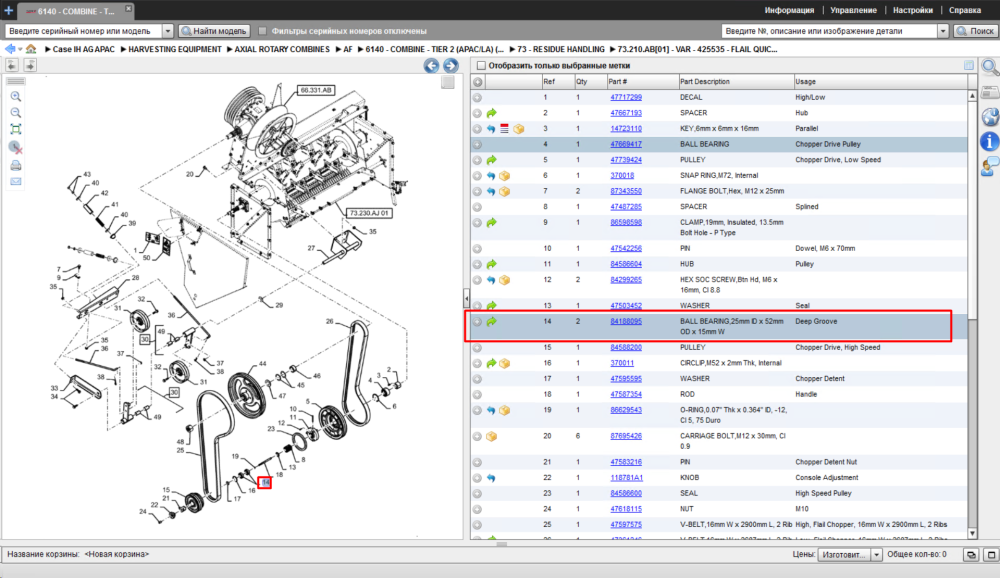Expand the panel using right-arrow panel button
This screenshot has height=578, width=1000.
click(x=30, y=65)
